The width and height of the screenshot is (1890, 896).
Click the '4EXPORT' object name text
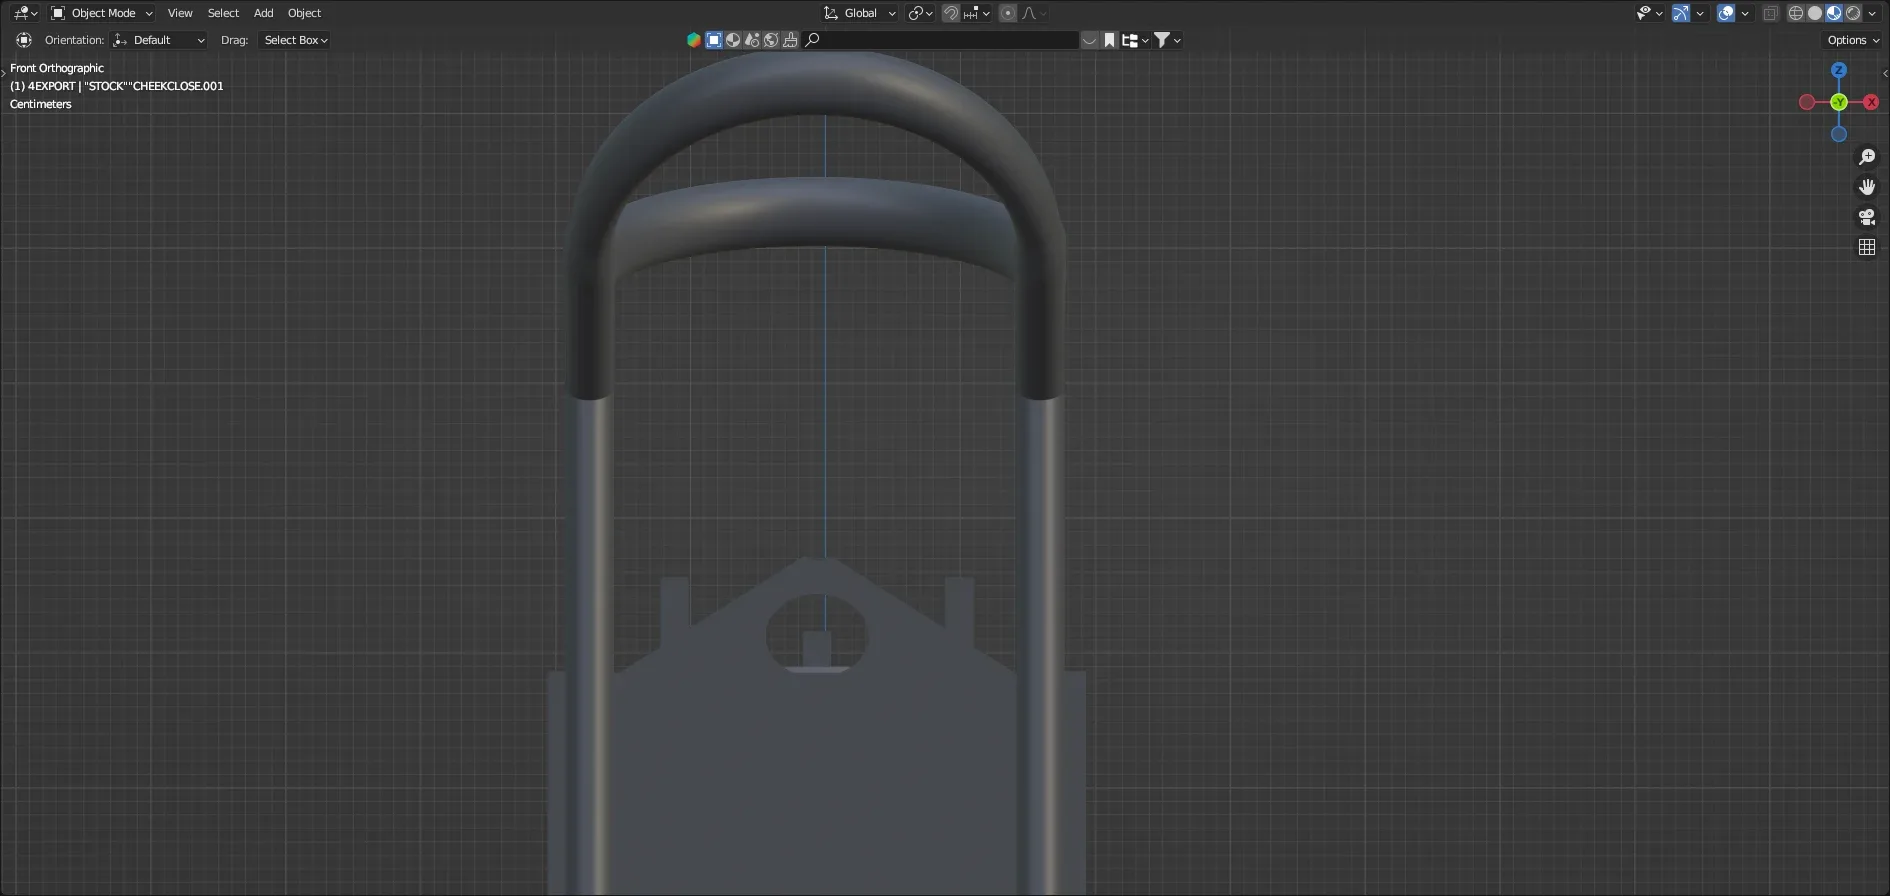(x=52, y=86)
